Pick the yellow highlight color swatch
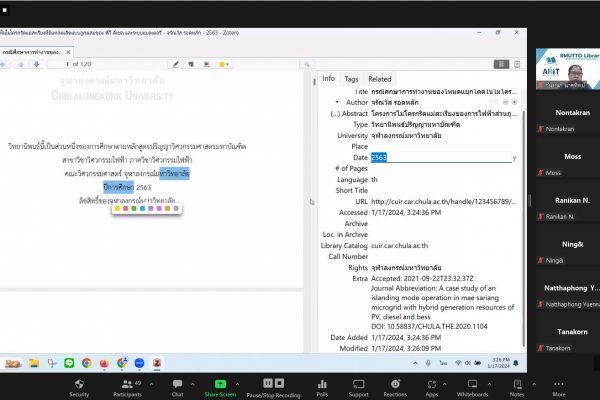Viewport: 600px width, 400px height. (117, 209)
